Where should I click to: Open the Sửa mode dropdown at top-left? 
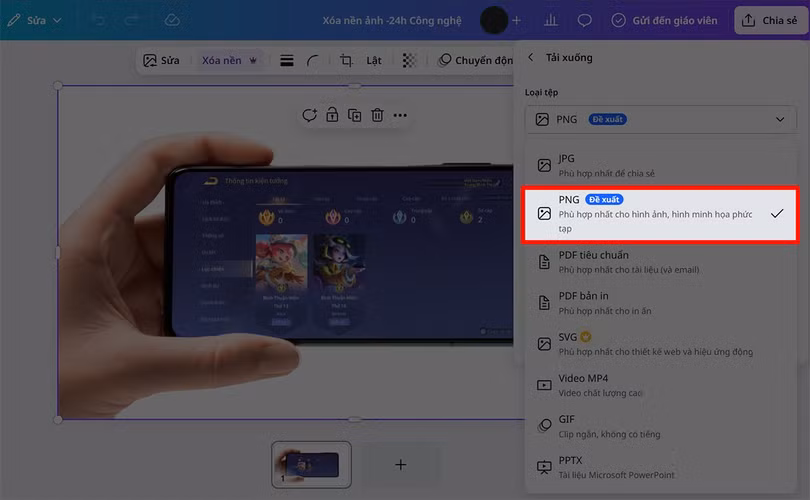(x=35, y=20)
